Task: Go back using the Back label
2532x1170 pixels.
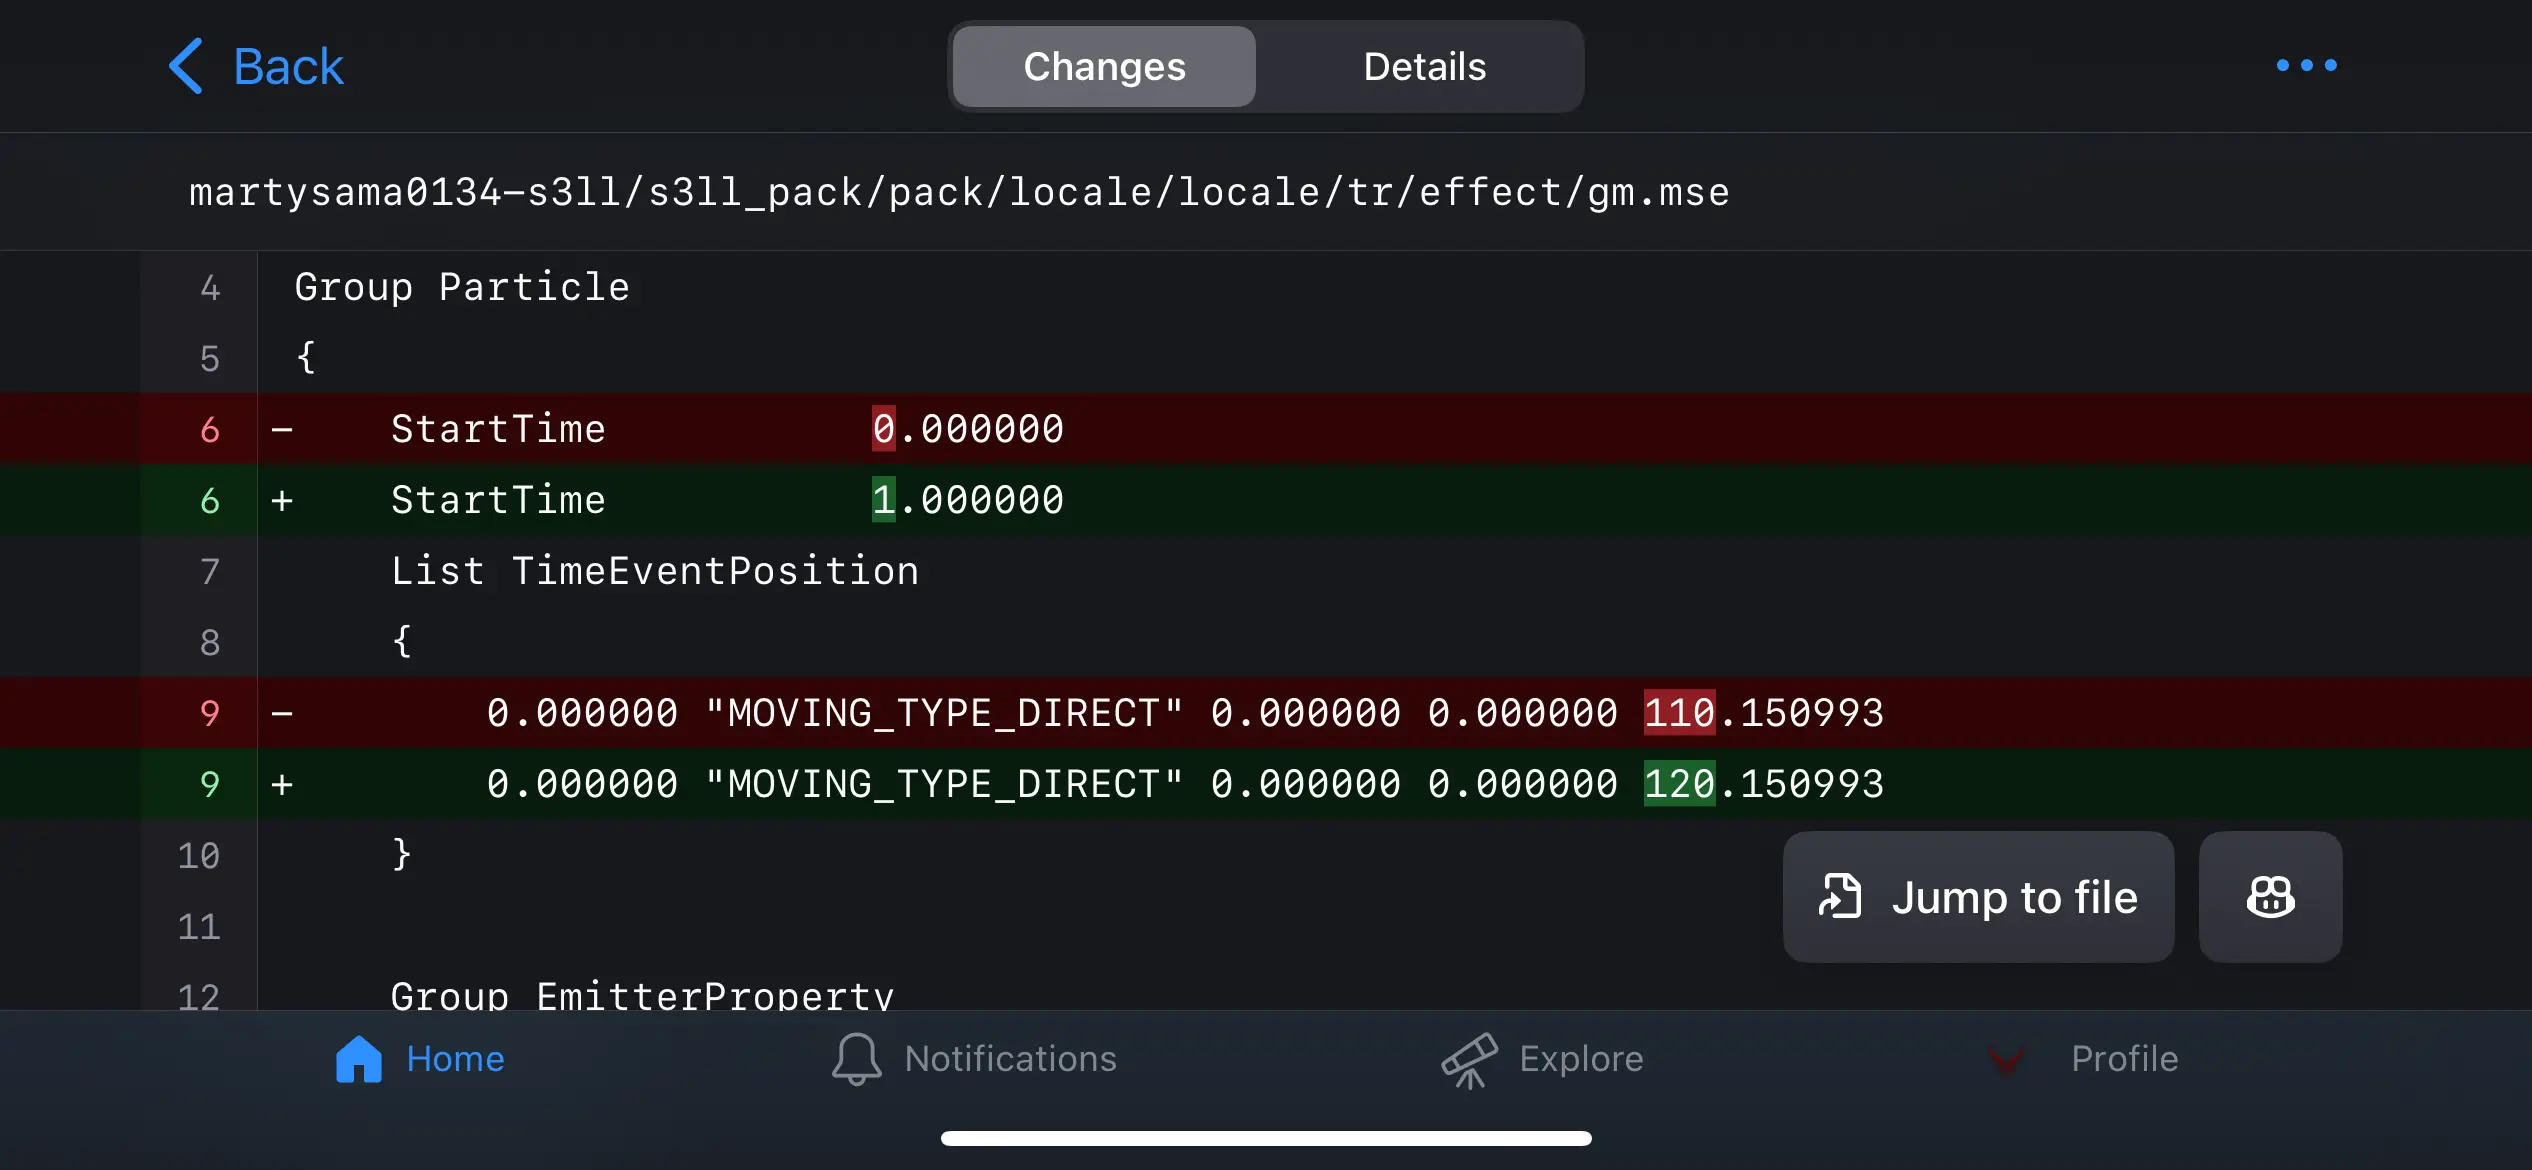Action: tap(288, 67)
